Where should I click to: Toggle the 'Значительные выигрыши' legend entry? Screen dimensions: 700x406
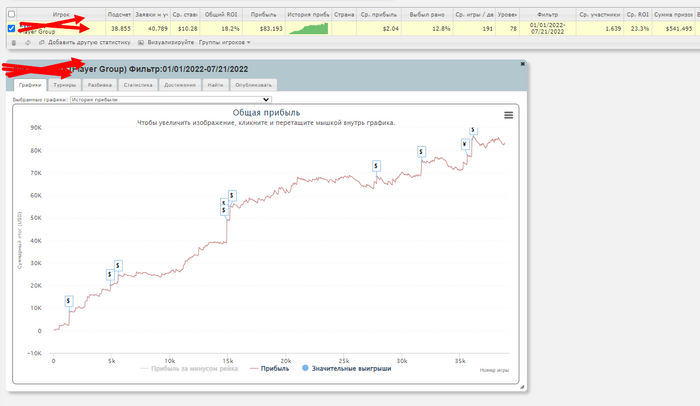[346, 368]
